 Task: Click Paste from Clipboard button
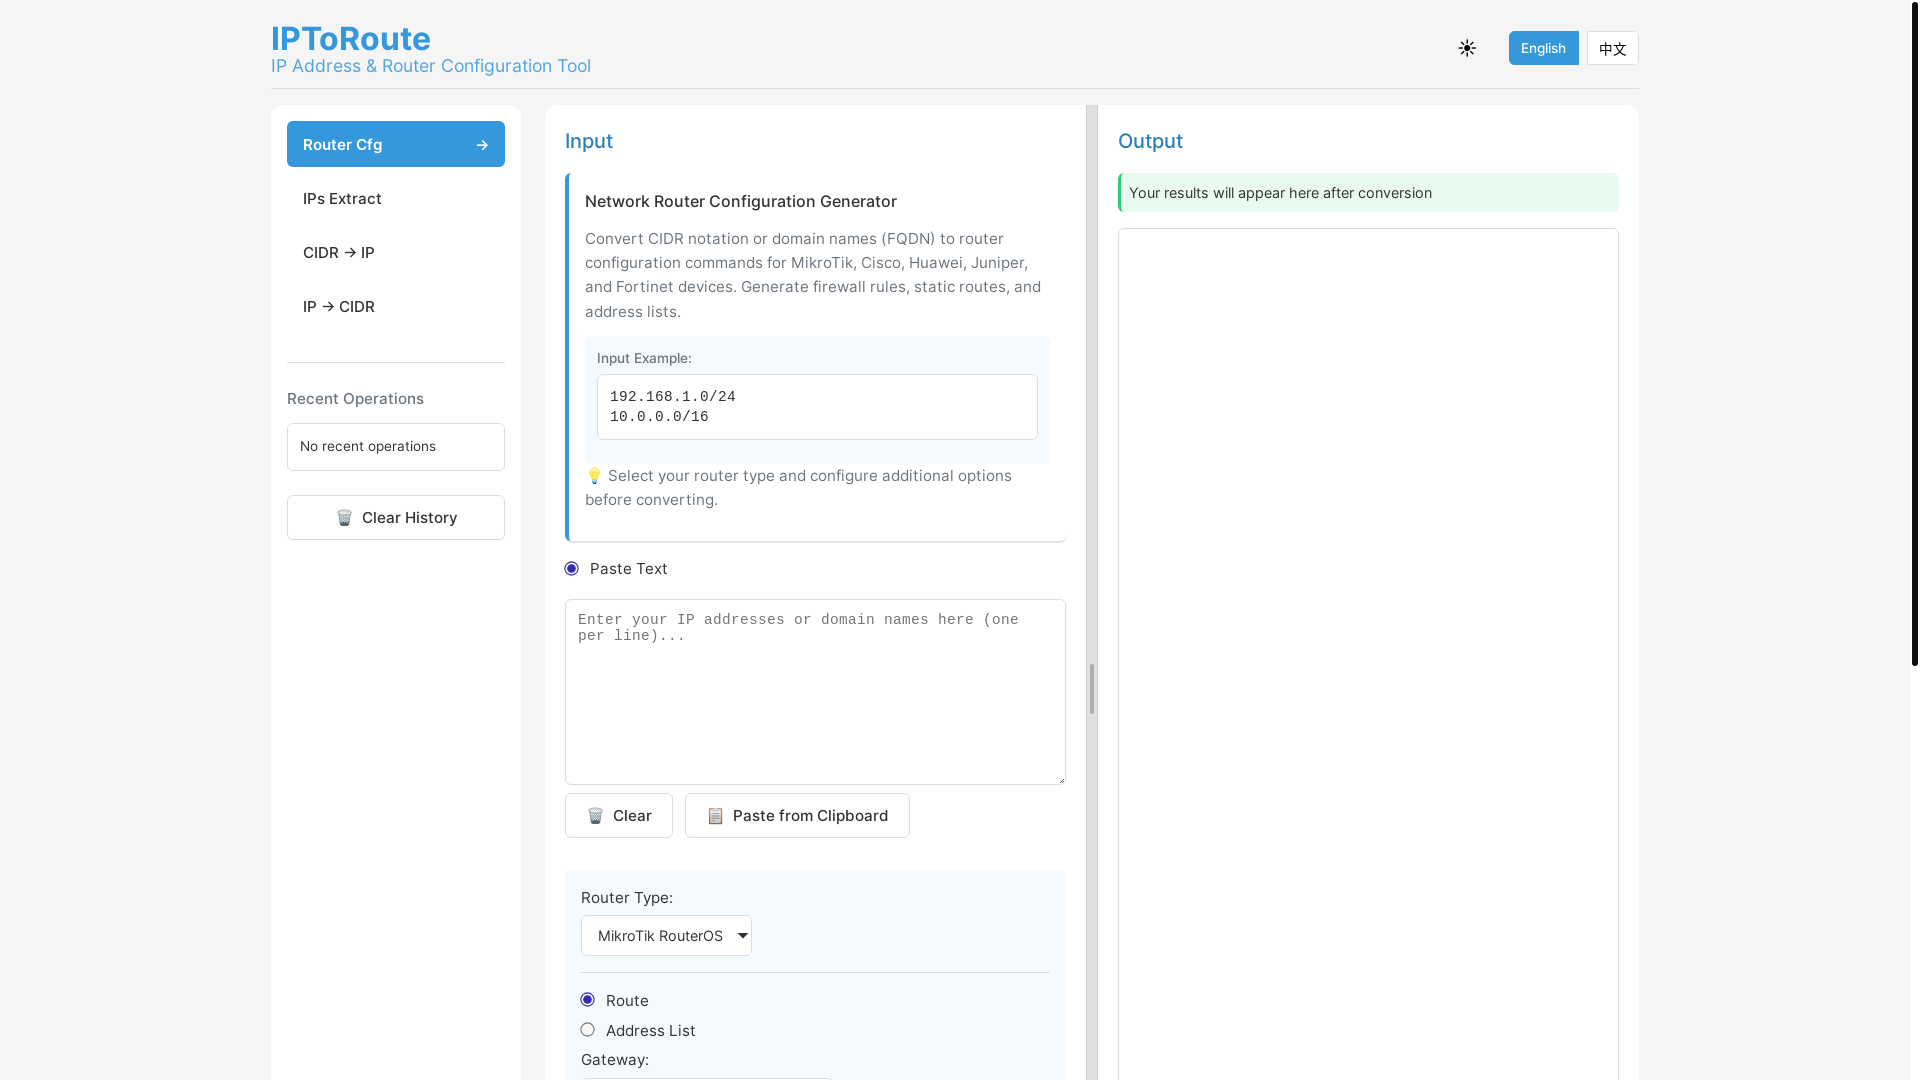click(x=797, y=816)
